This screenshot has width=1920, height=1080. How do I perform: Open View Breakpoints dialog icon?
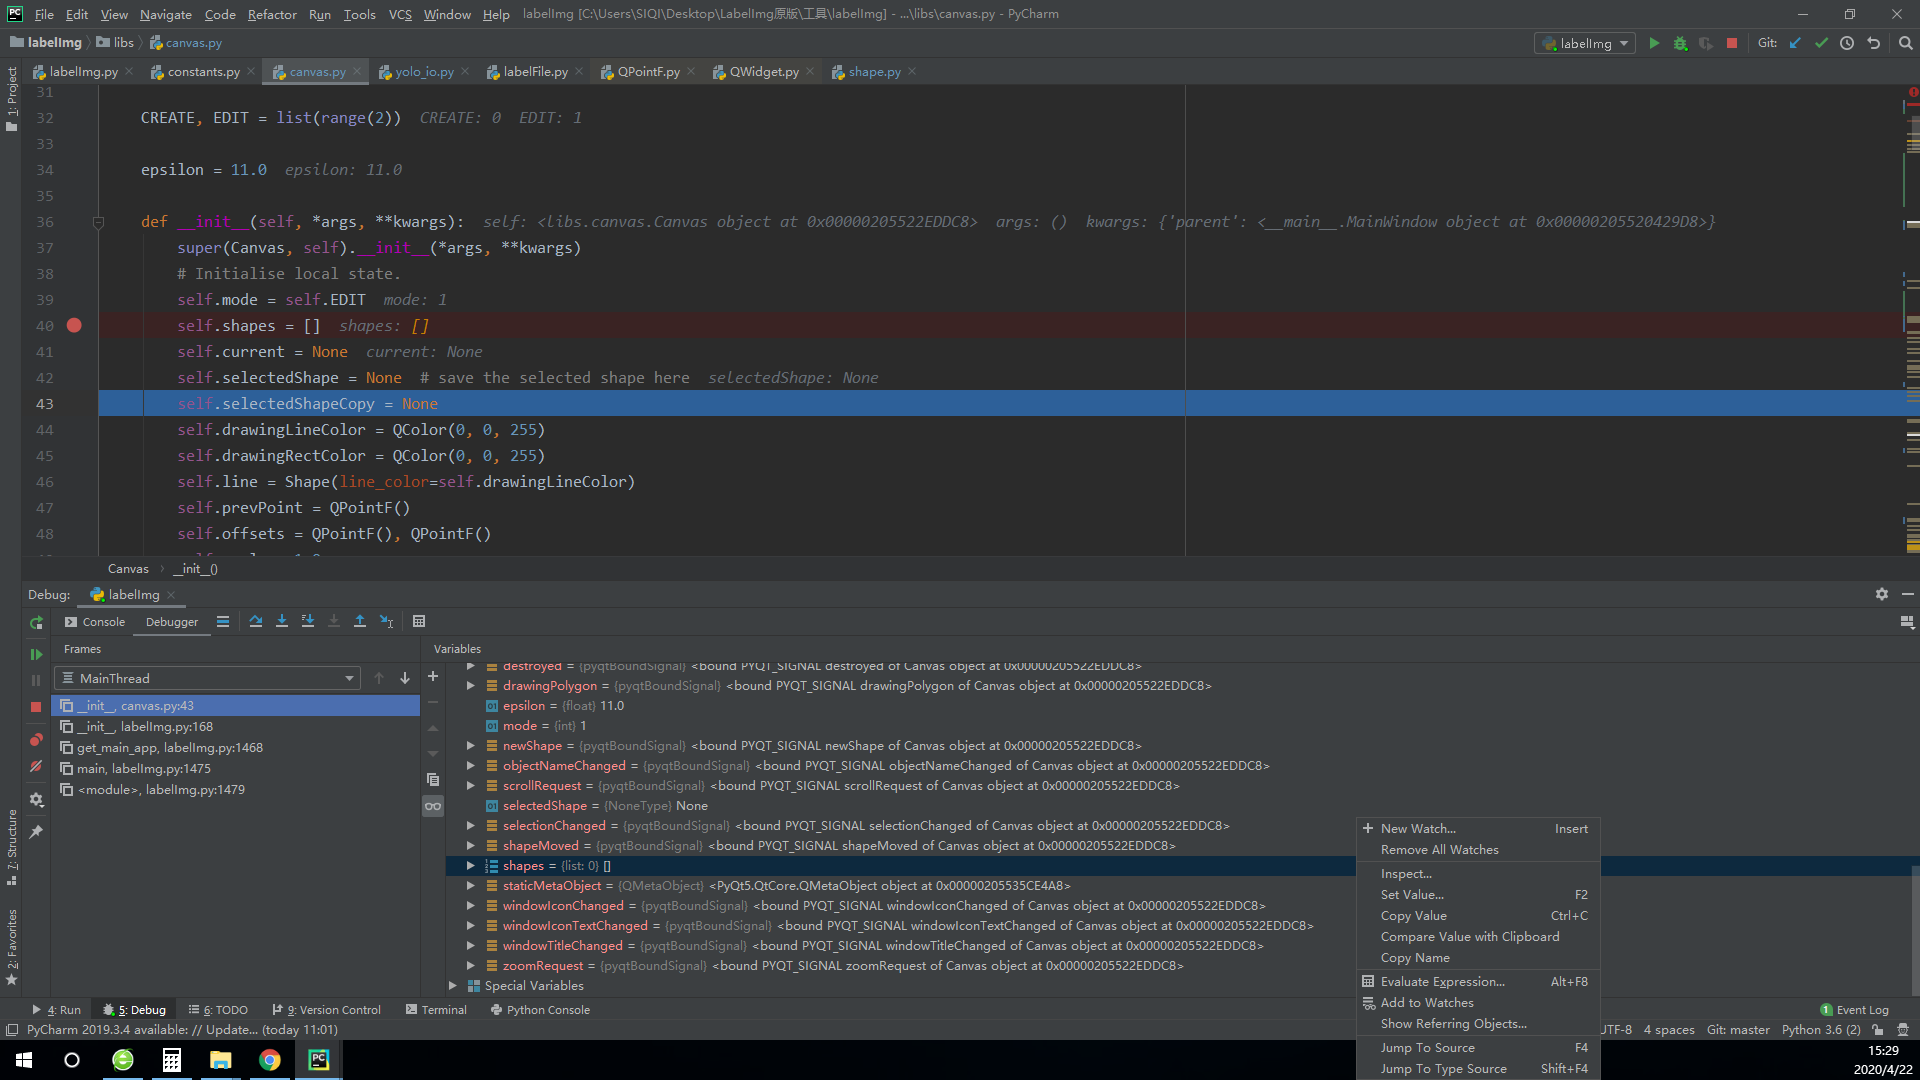coord(36,740)
